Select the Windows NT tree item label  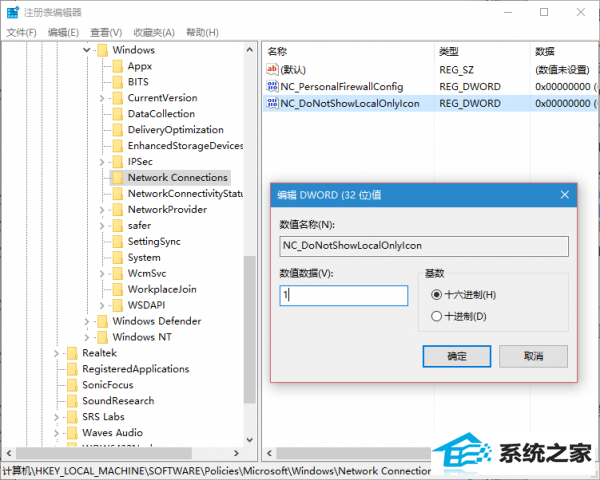tap(142, 337)
